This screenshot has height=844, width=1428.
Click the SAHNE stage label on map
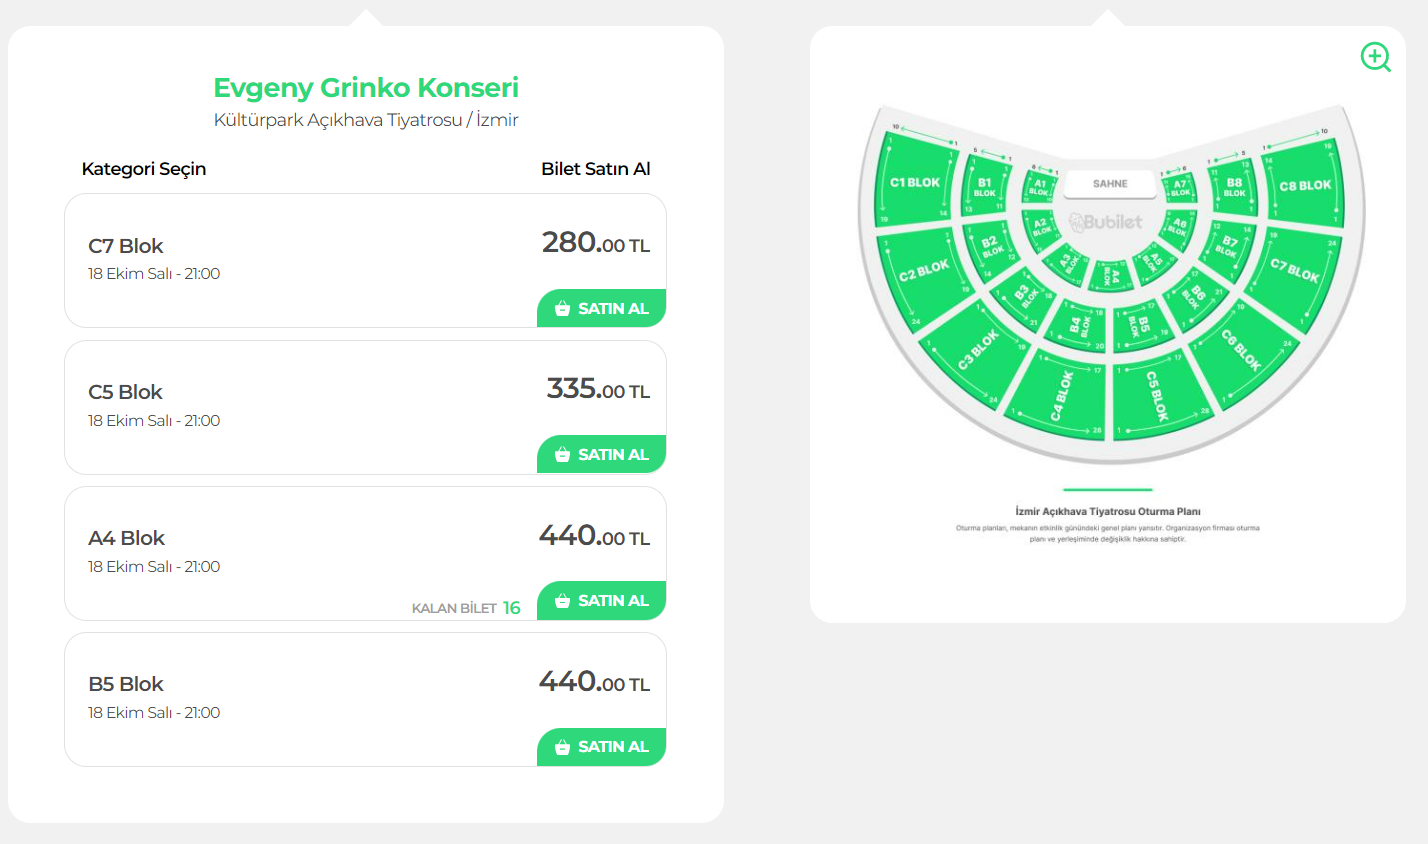(1110, 184)
